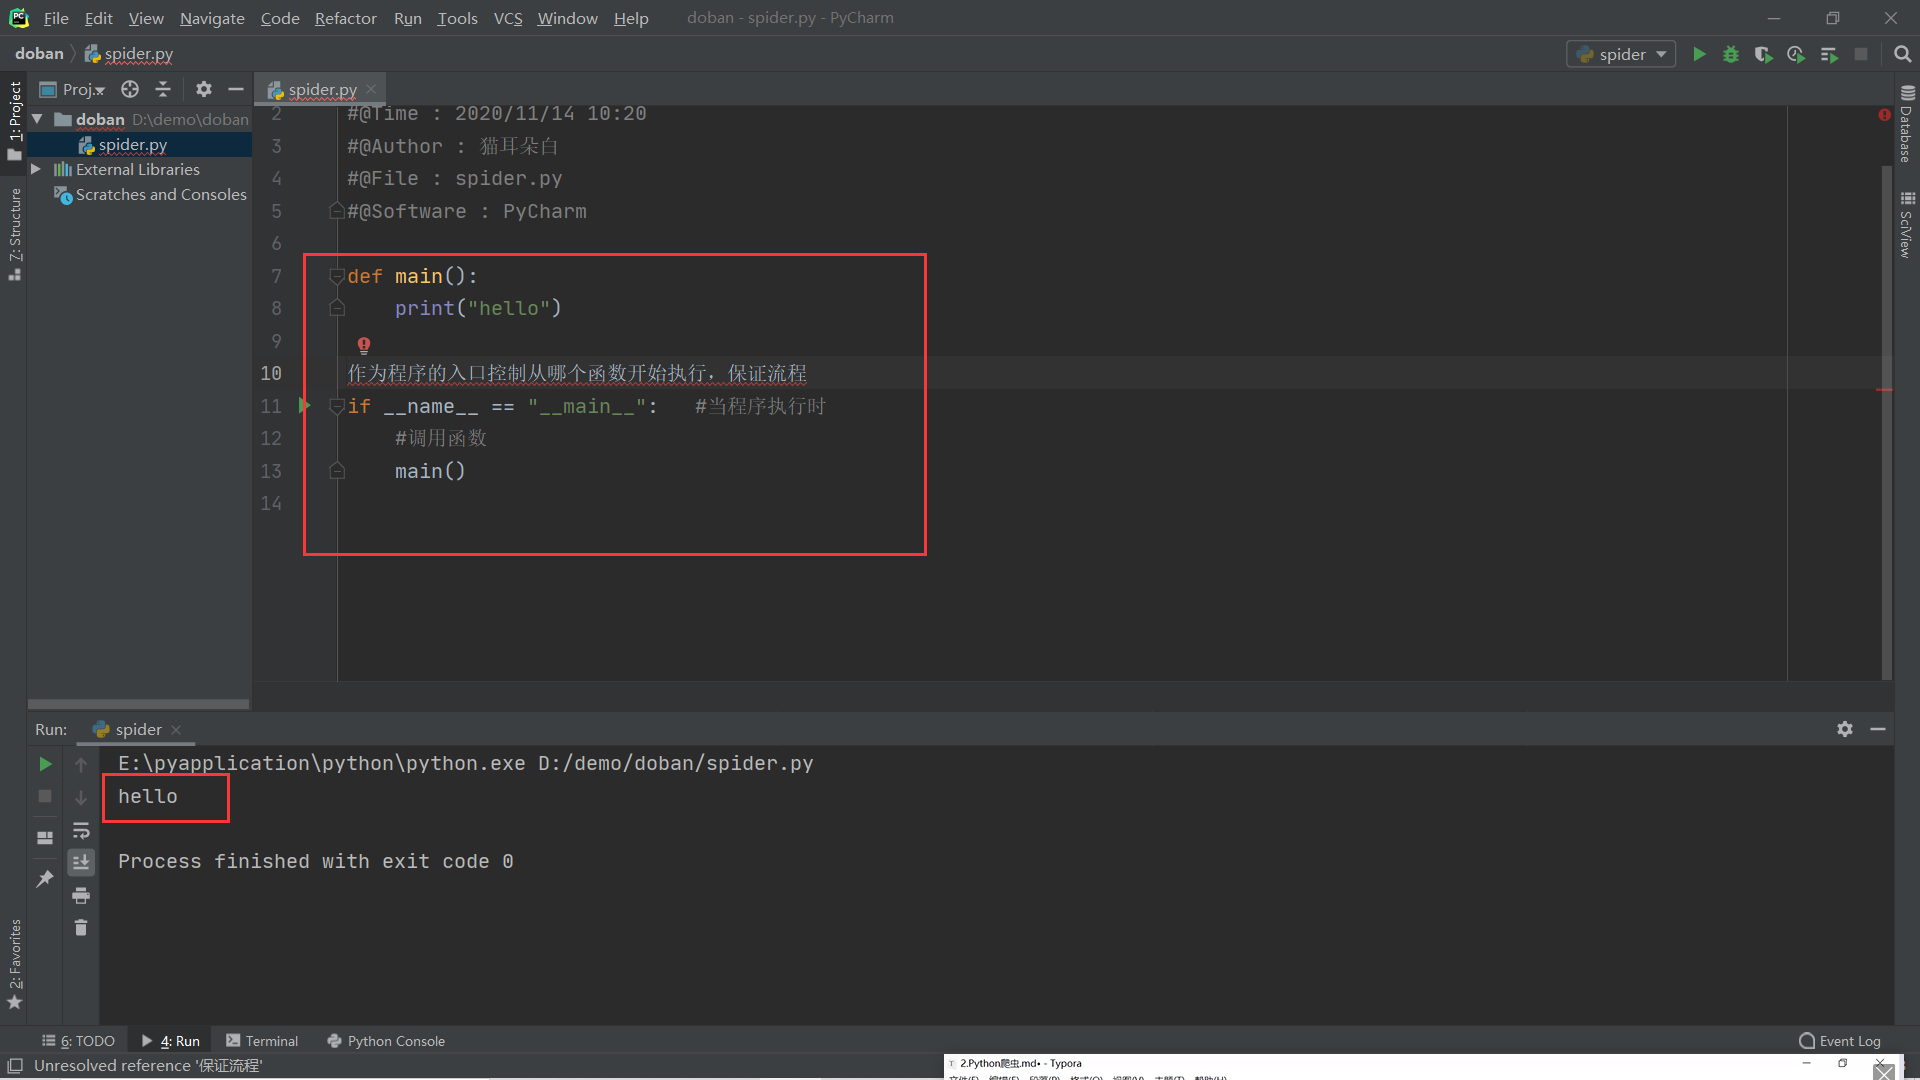1920x1080 pixels.
Task: Collapse the doban project folder
Action: click(37, 119)
